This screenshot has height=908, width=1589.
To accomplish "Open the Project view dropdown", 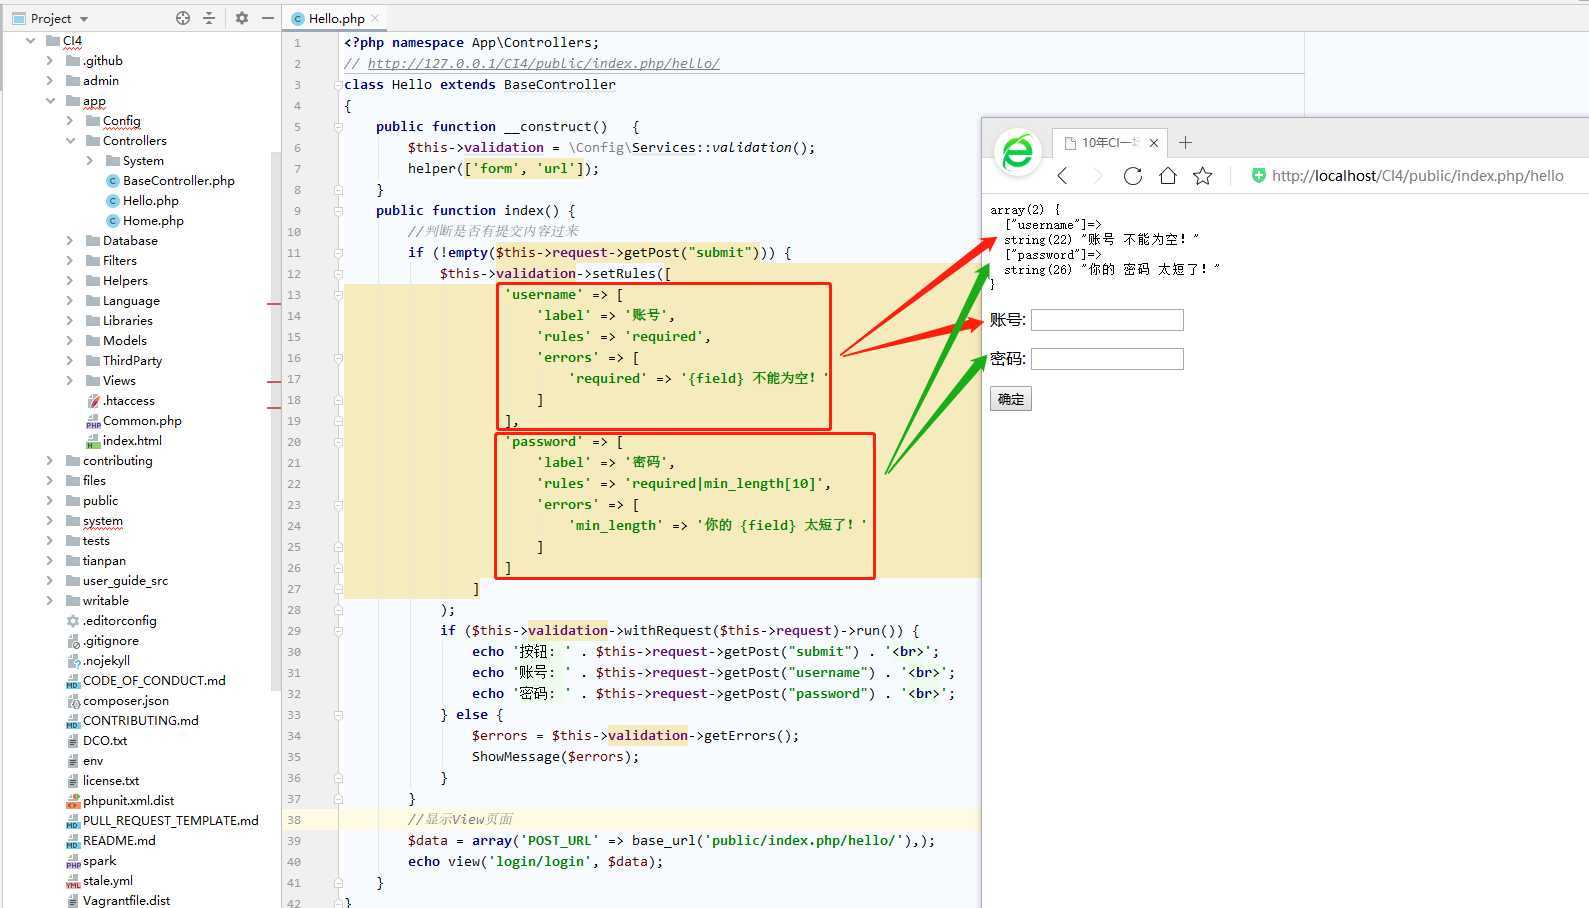I will (x=50, y=18).
